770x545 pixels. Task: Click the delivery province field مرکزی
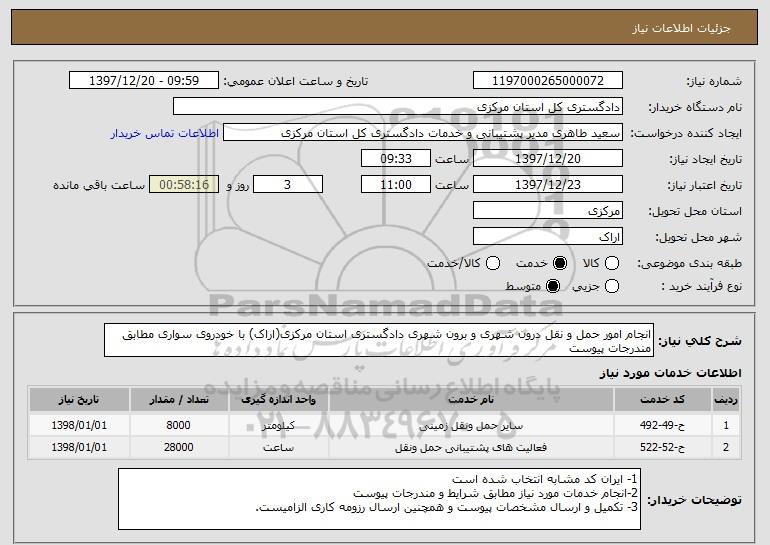548,211
